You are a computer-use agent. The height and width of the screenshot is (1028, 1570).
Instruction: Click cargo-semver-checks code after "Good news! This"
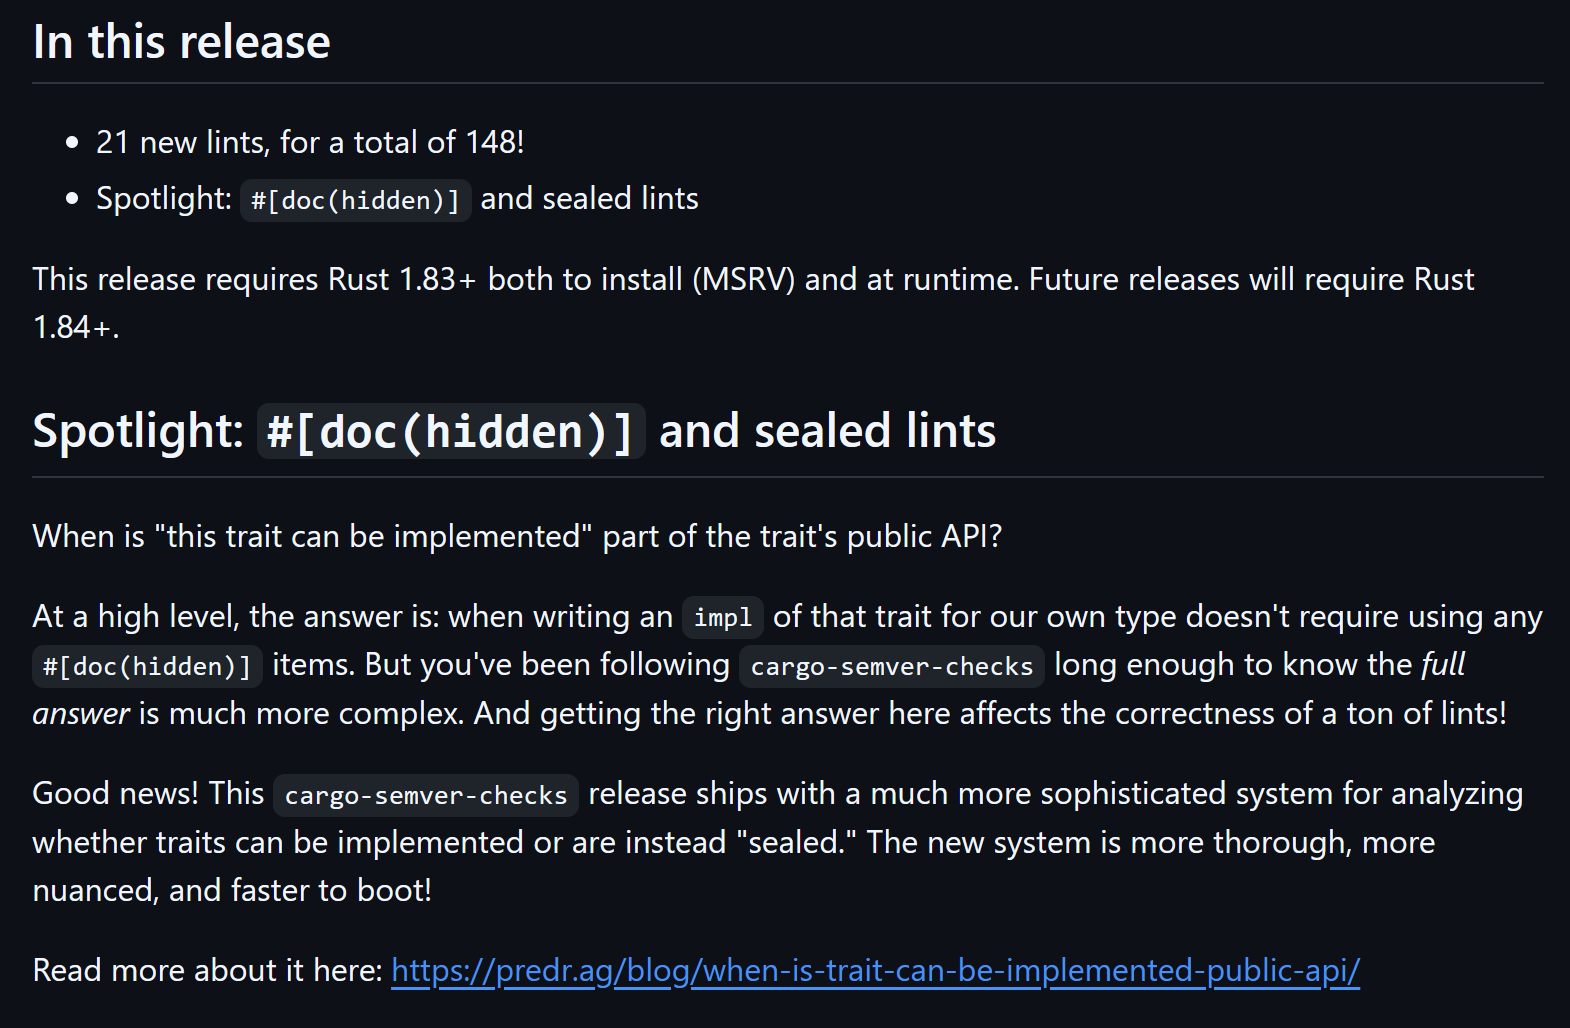(425, 795)
